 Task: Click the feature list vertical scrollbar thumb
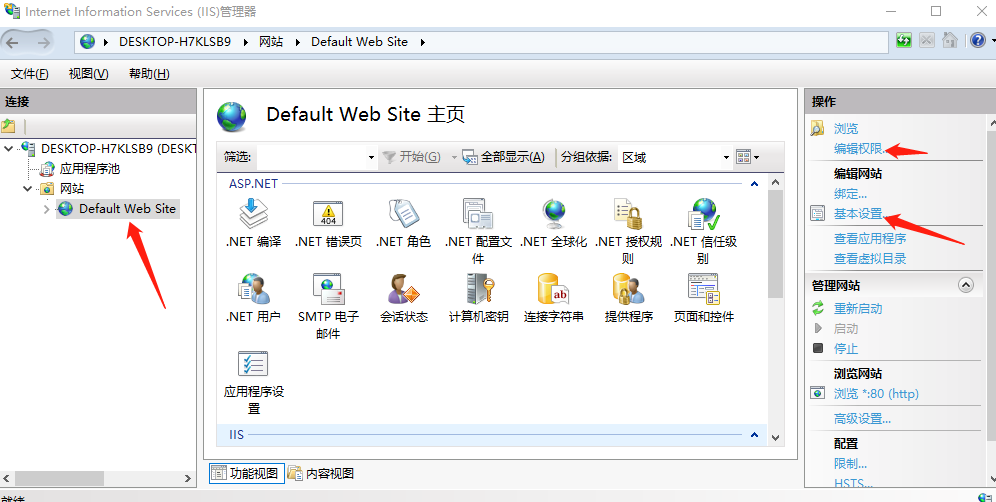point(775,245)
